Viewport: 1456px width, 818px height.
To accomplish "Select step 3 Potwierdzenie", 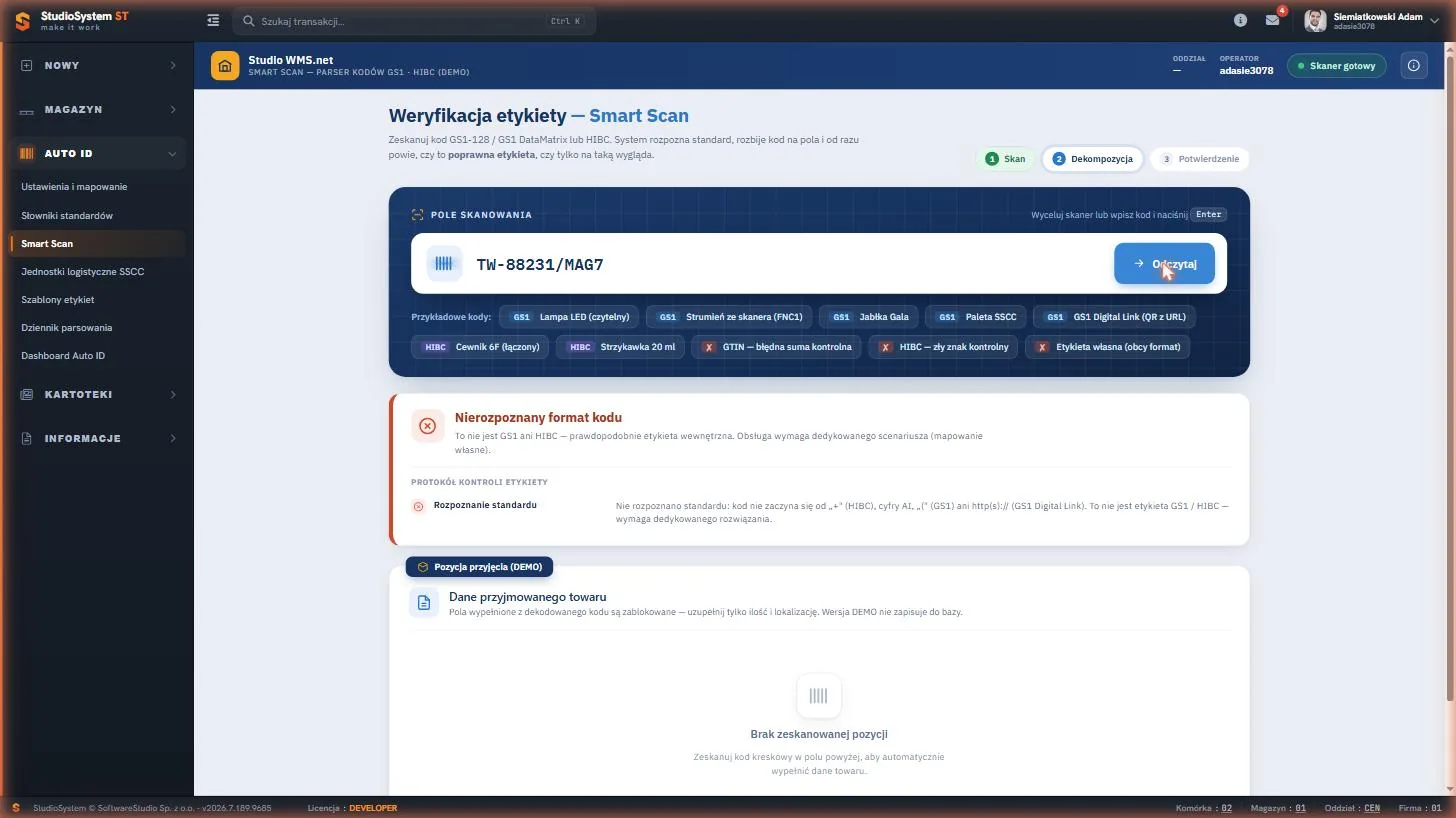I will [x=1199, y=159].
